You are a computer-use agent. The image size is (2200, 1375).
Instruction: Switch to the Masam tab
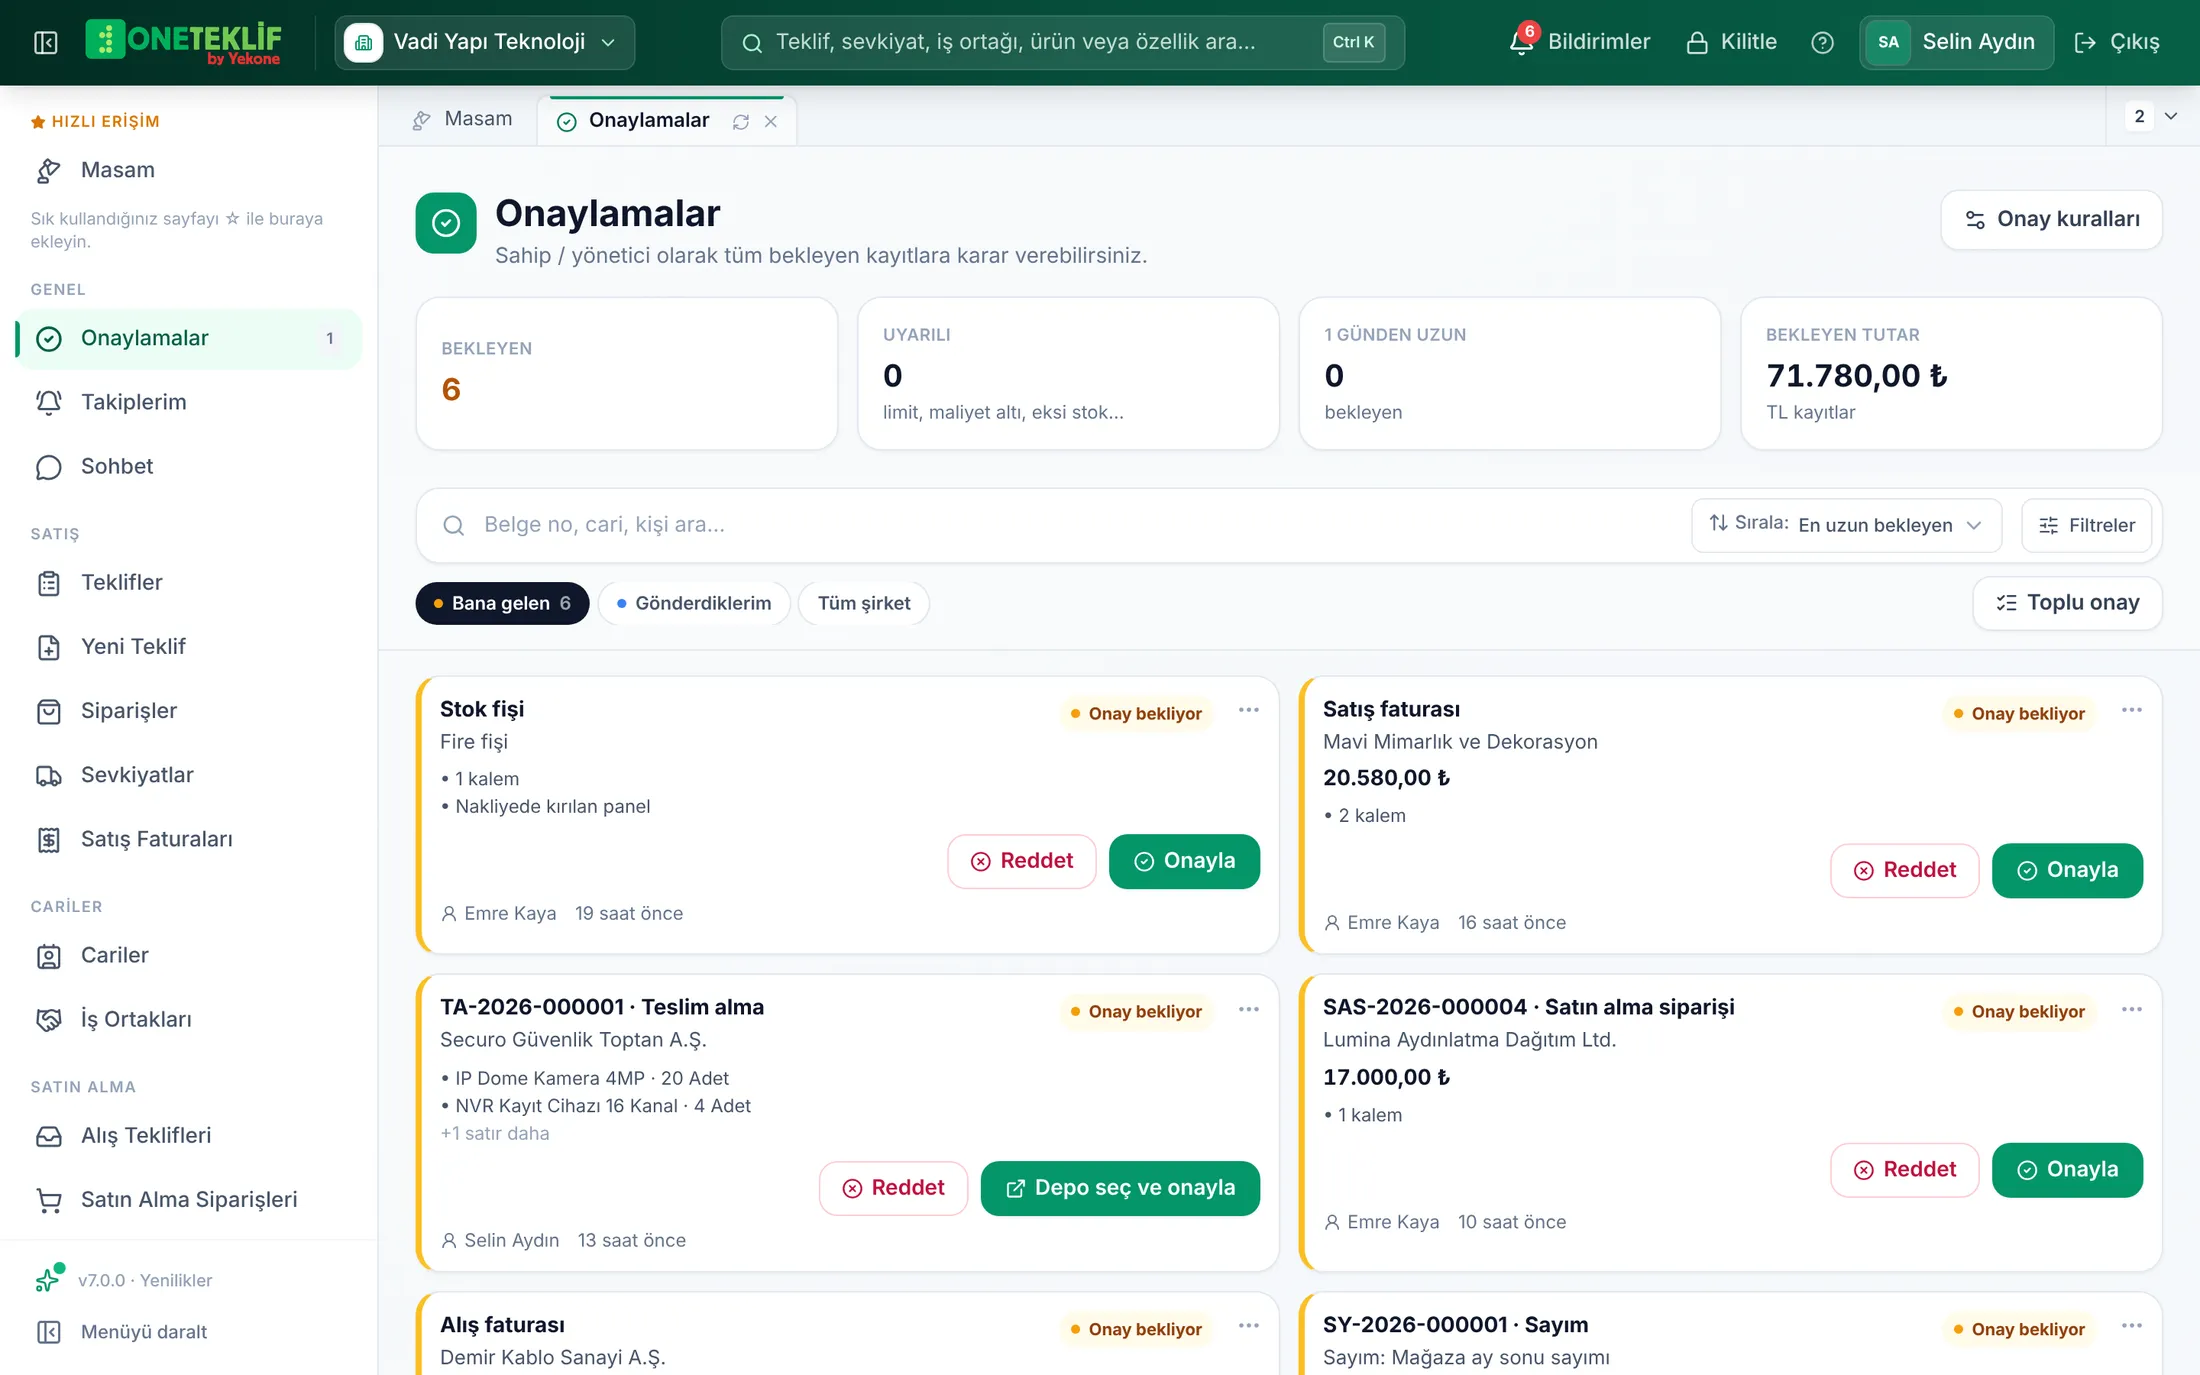(462, 119)
